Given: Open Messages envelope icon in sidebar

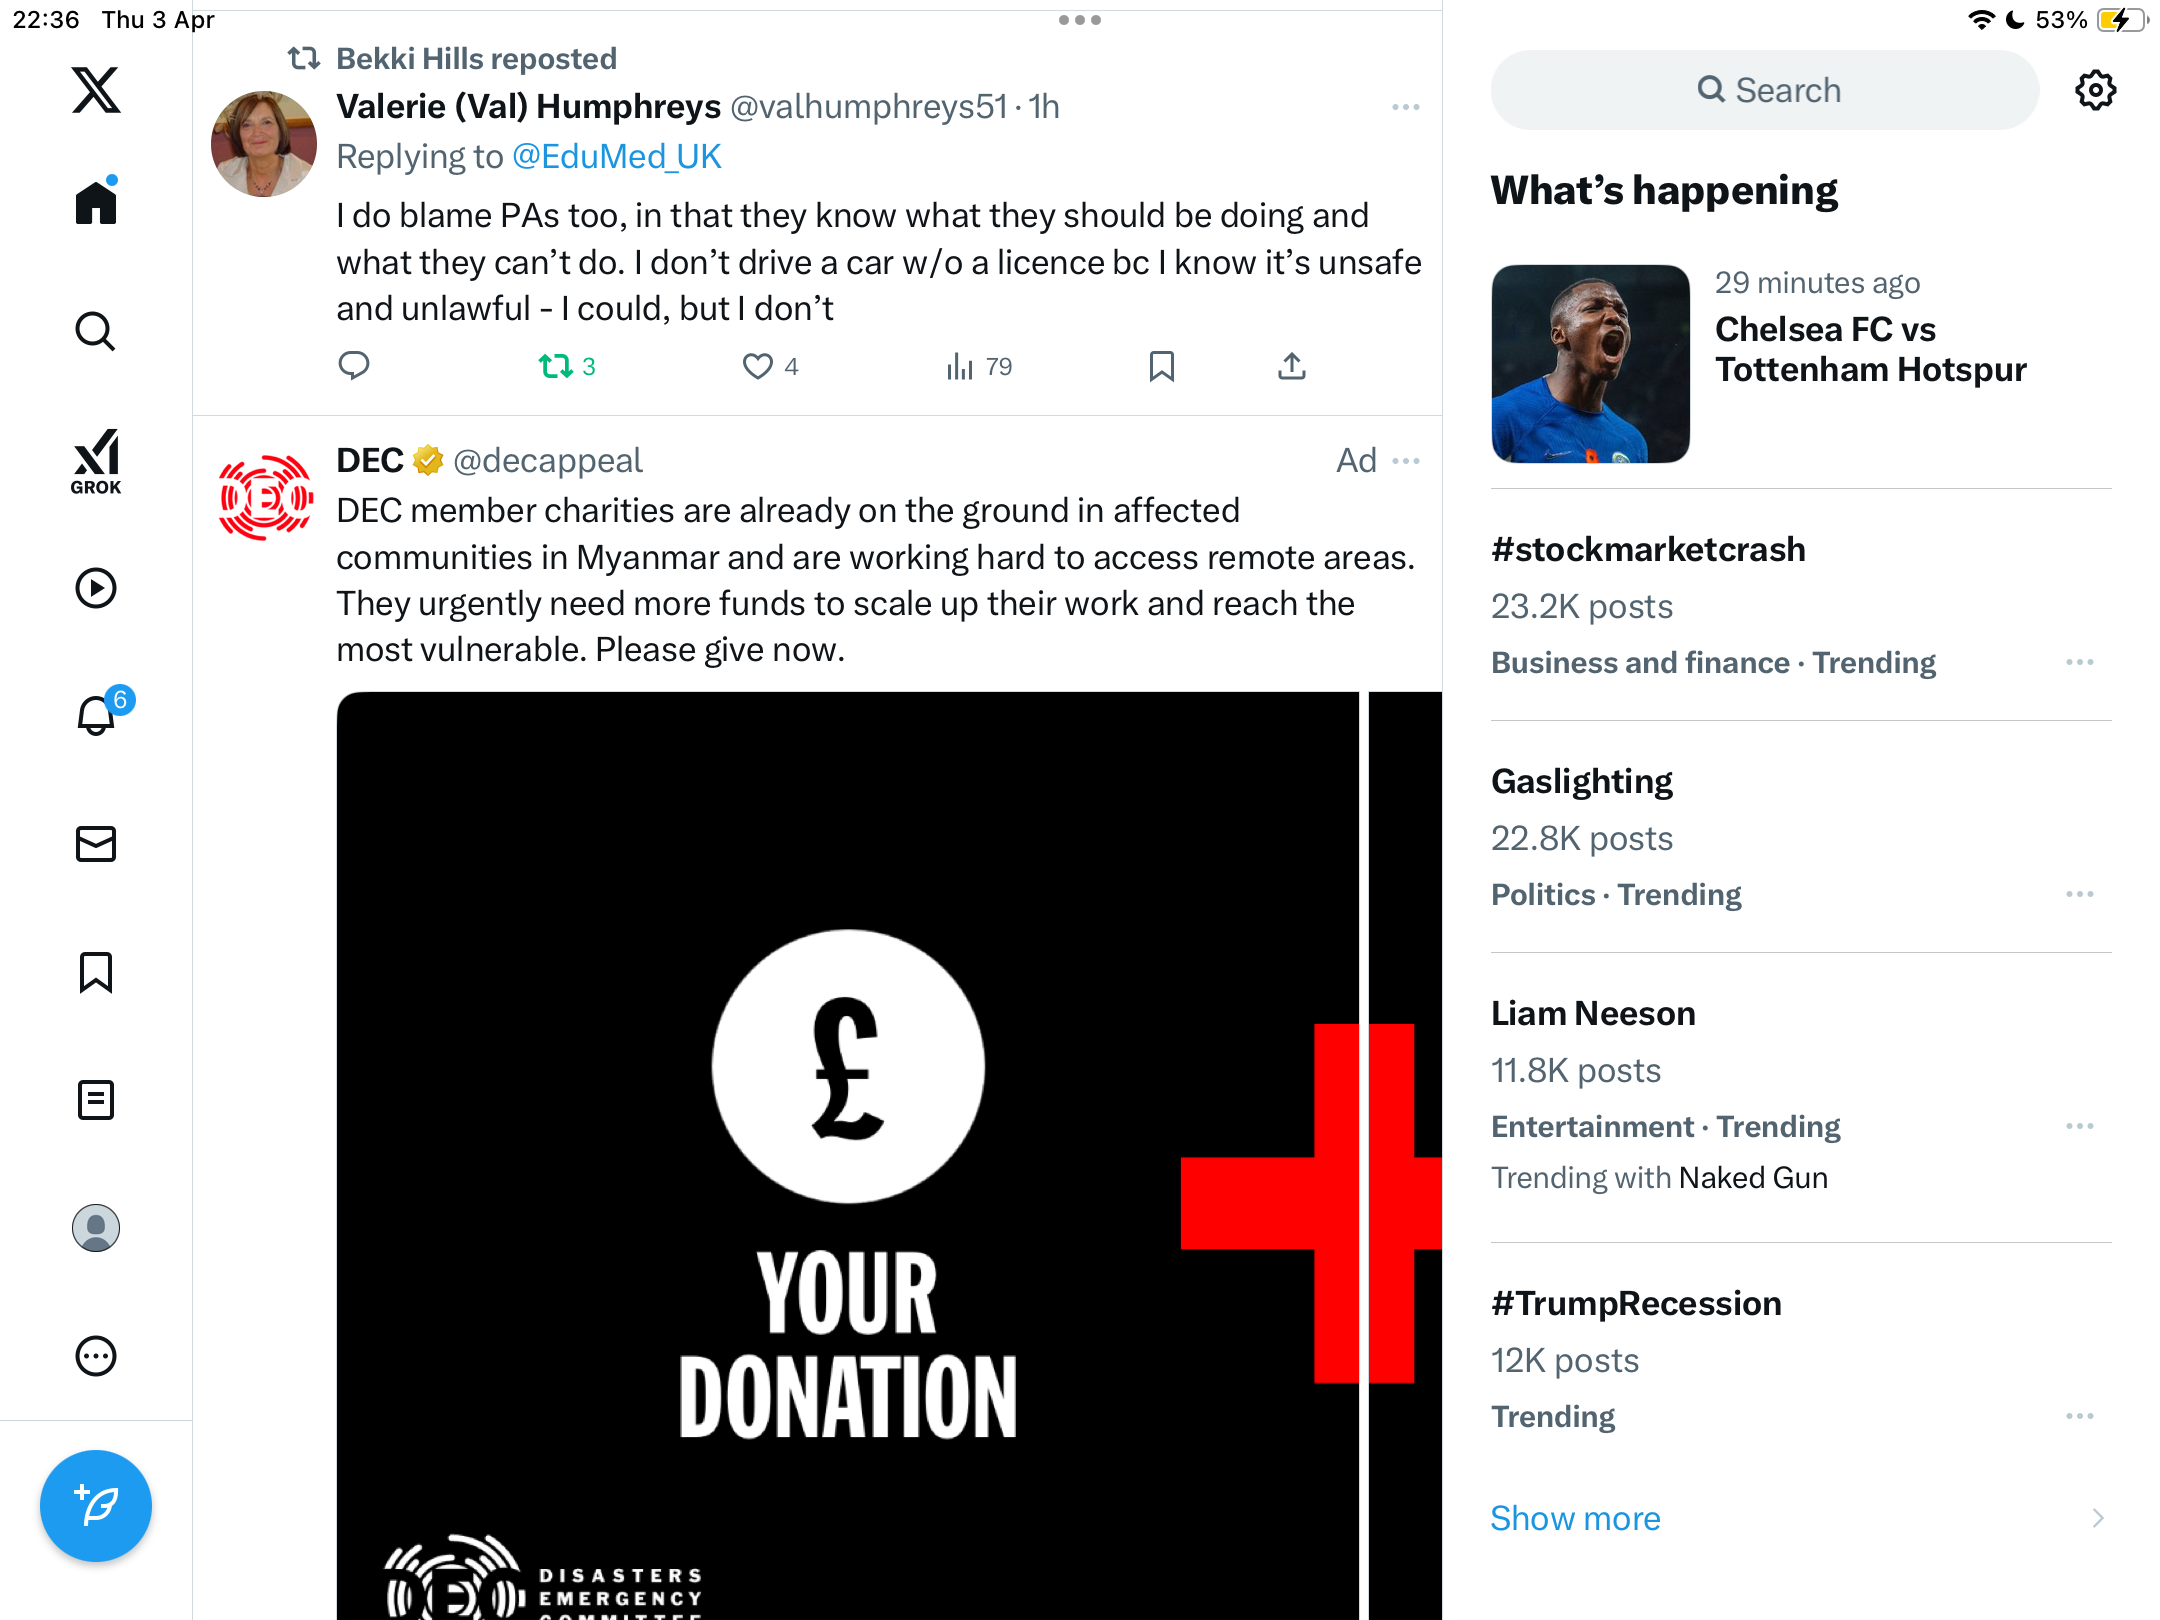Looking at the screenshot, I should (96, 844).
